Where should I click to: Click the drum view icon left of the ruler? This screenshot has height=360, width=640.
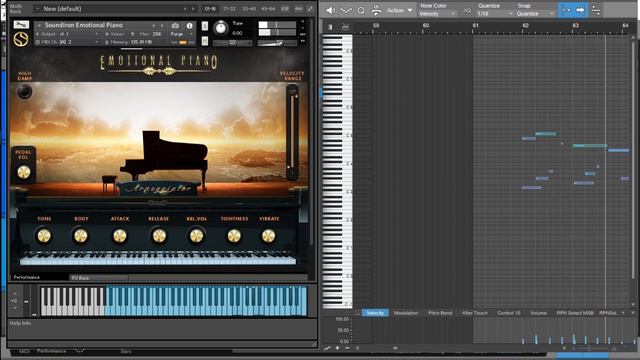click(345, 27)
